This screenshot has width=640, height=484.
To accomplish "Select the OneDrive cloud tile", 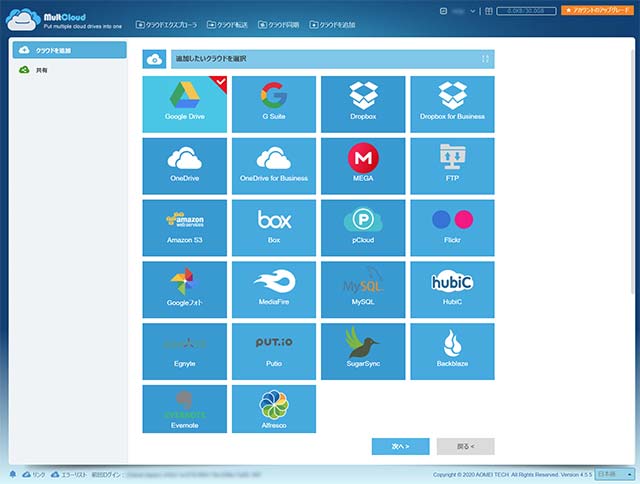I will (184, 166).
